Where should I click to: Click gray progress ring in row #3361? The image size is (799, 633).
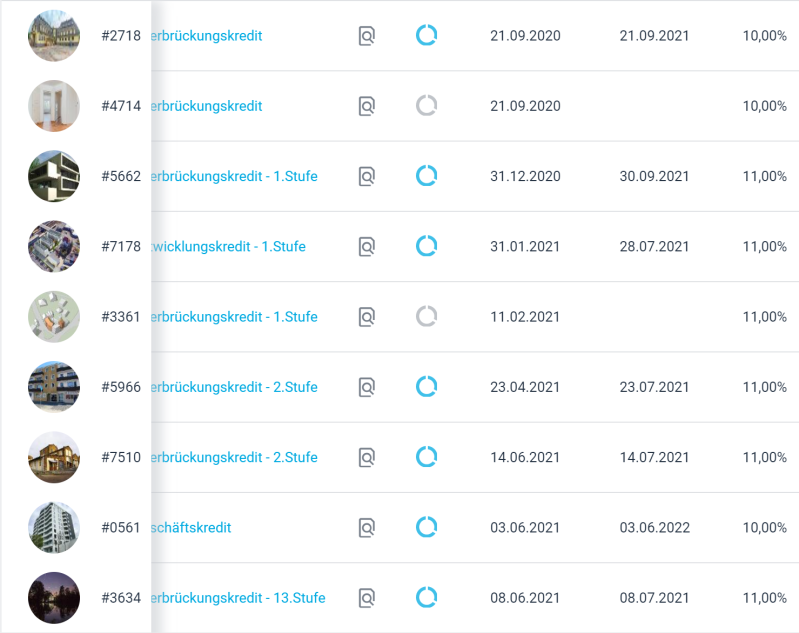[x=426, y=317]
